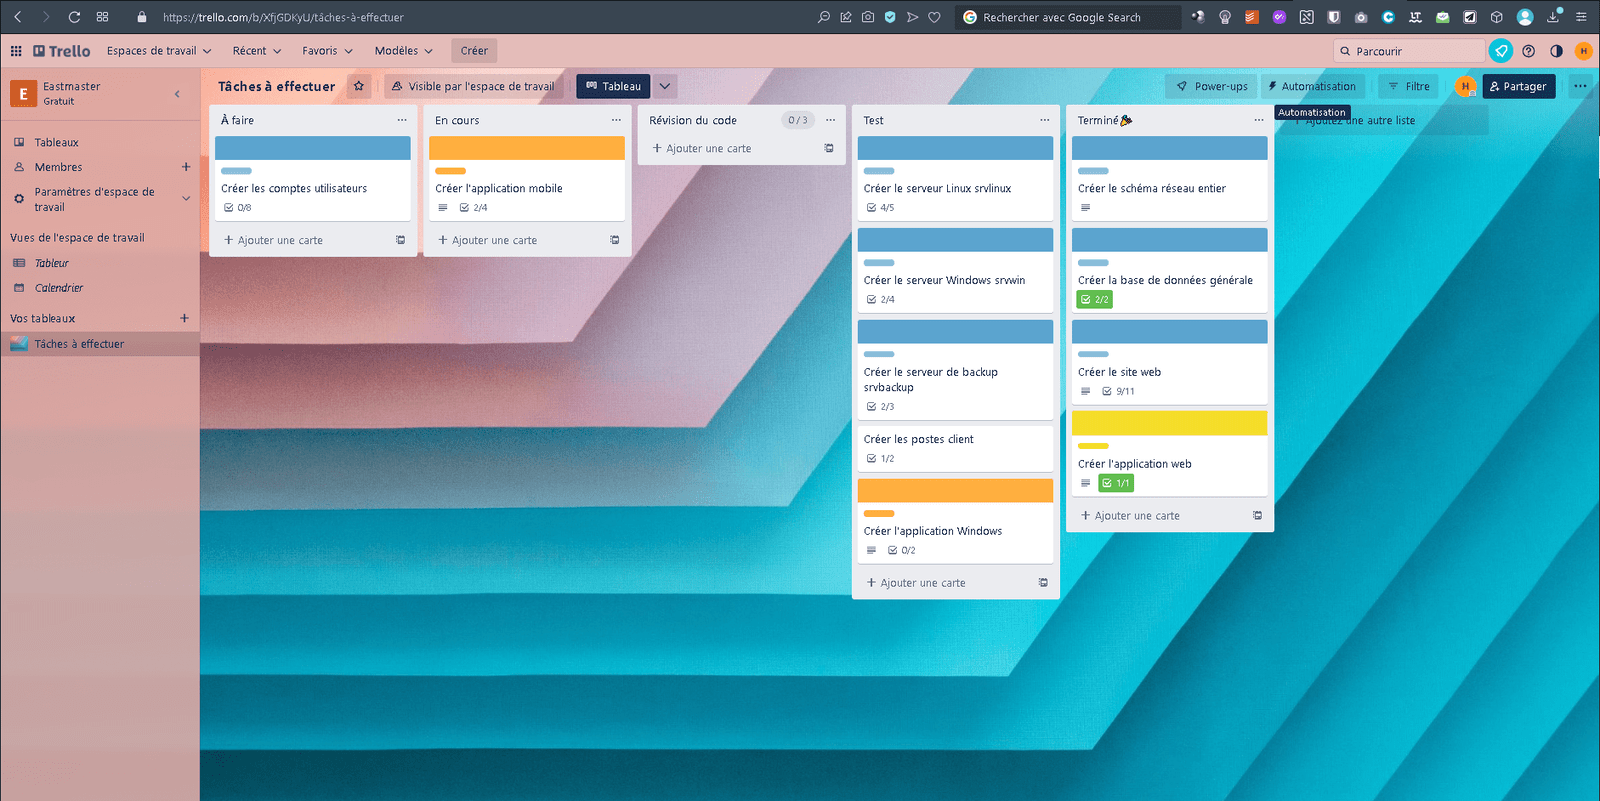Open the notifications bell icon
The width and height of the screenshot is (1600, 801).
point(1501,51)
